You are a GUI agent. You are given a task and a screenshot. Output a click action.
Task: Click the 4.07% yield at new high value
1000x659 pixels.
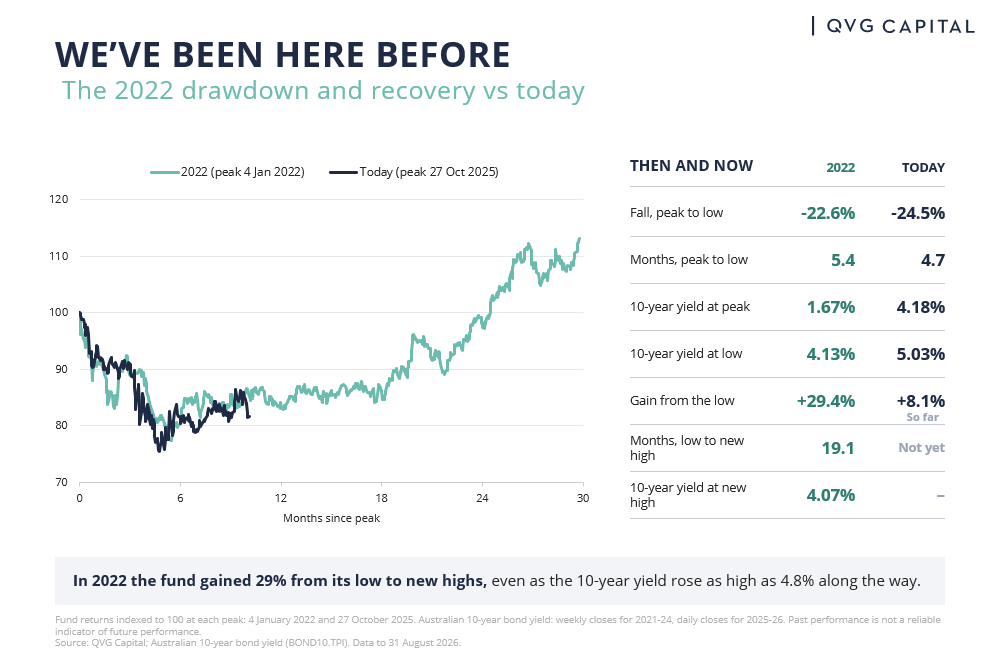coord(830,495)
